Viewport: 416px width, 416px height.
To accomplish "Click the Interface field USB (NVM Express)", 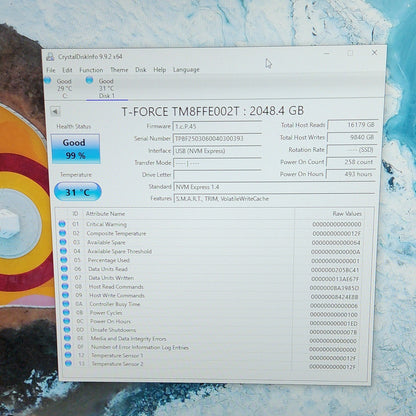I will point(217,151).
